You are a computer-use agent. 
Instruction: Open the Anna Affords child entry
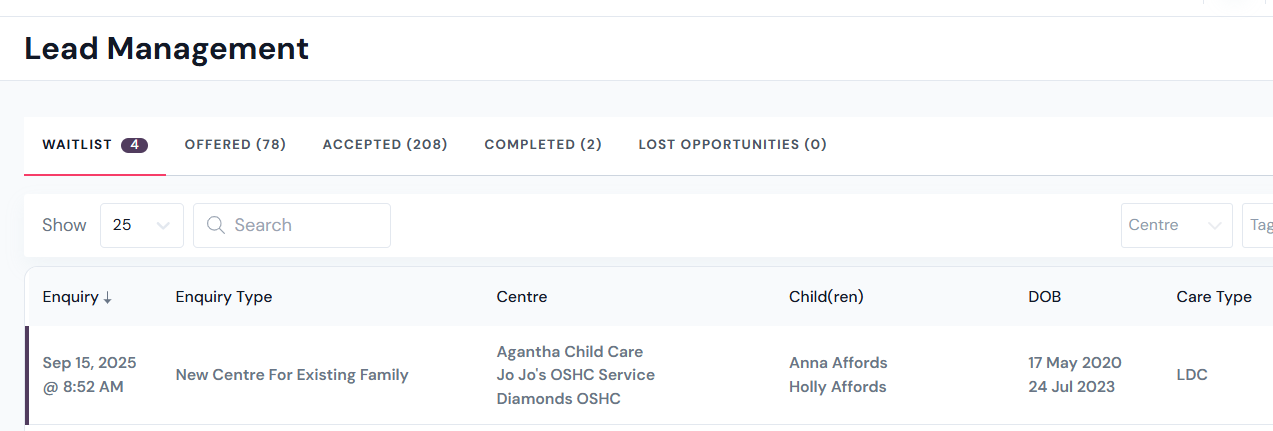click(838, 363)
